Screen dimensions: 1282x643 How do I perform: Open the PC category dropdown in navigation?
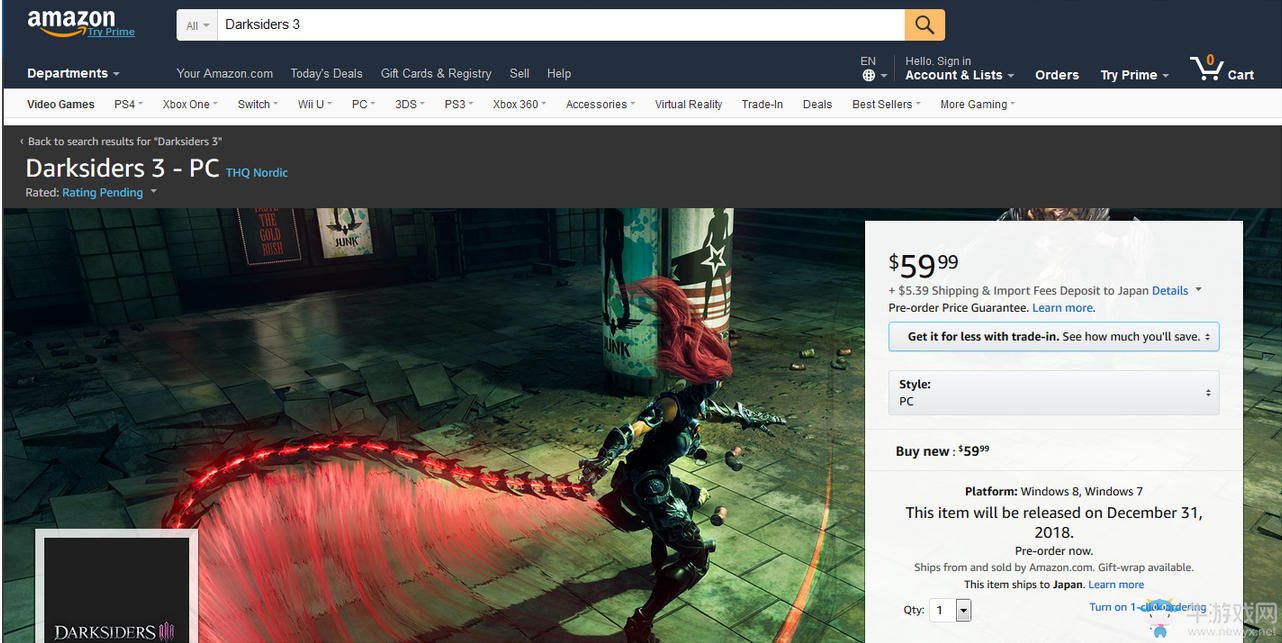(x=363, y=104)
